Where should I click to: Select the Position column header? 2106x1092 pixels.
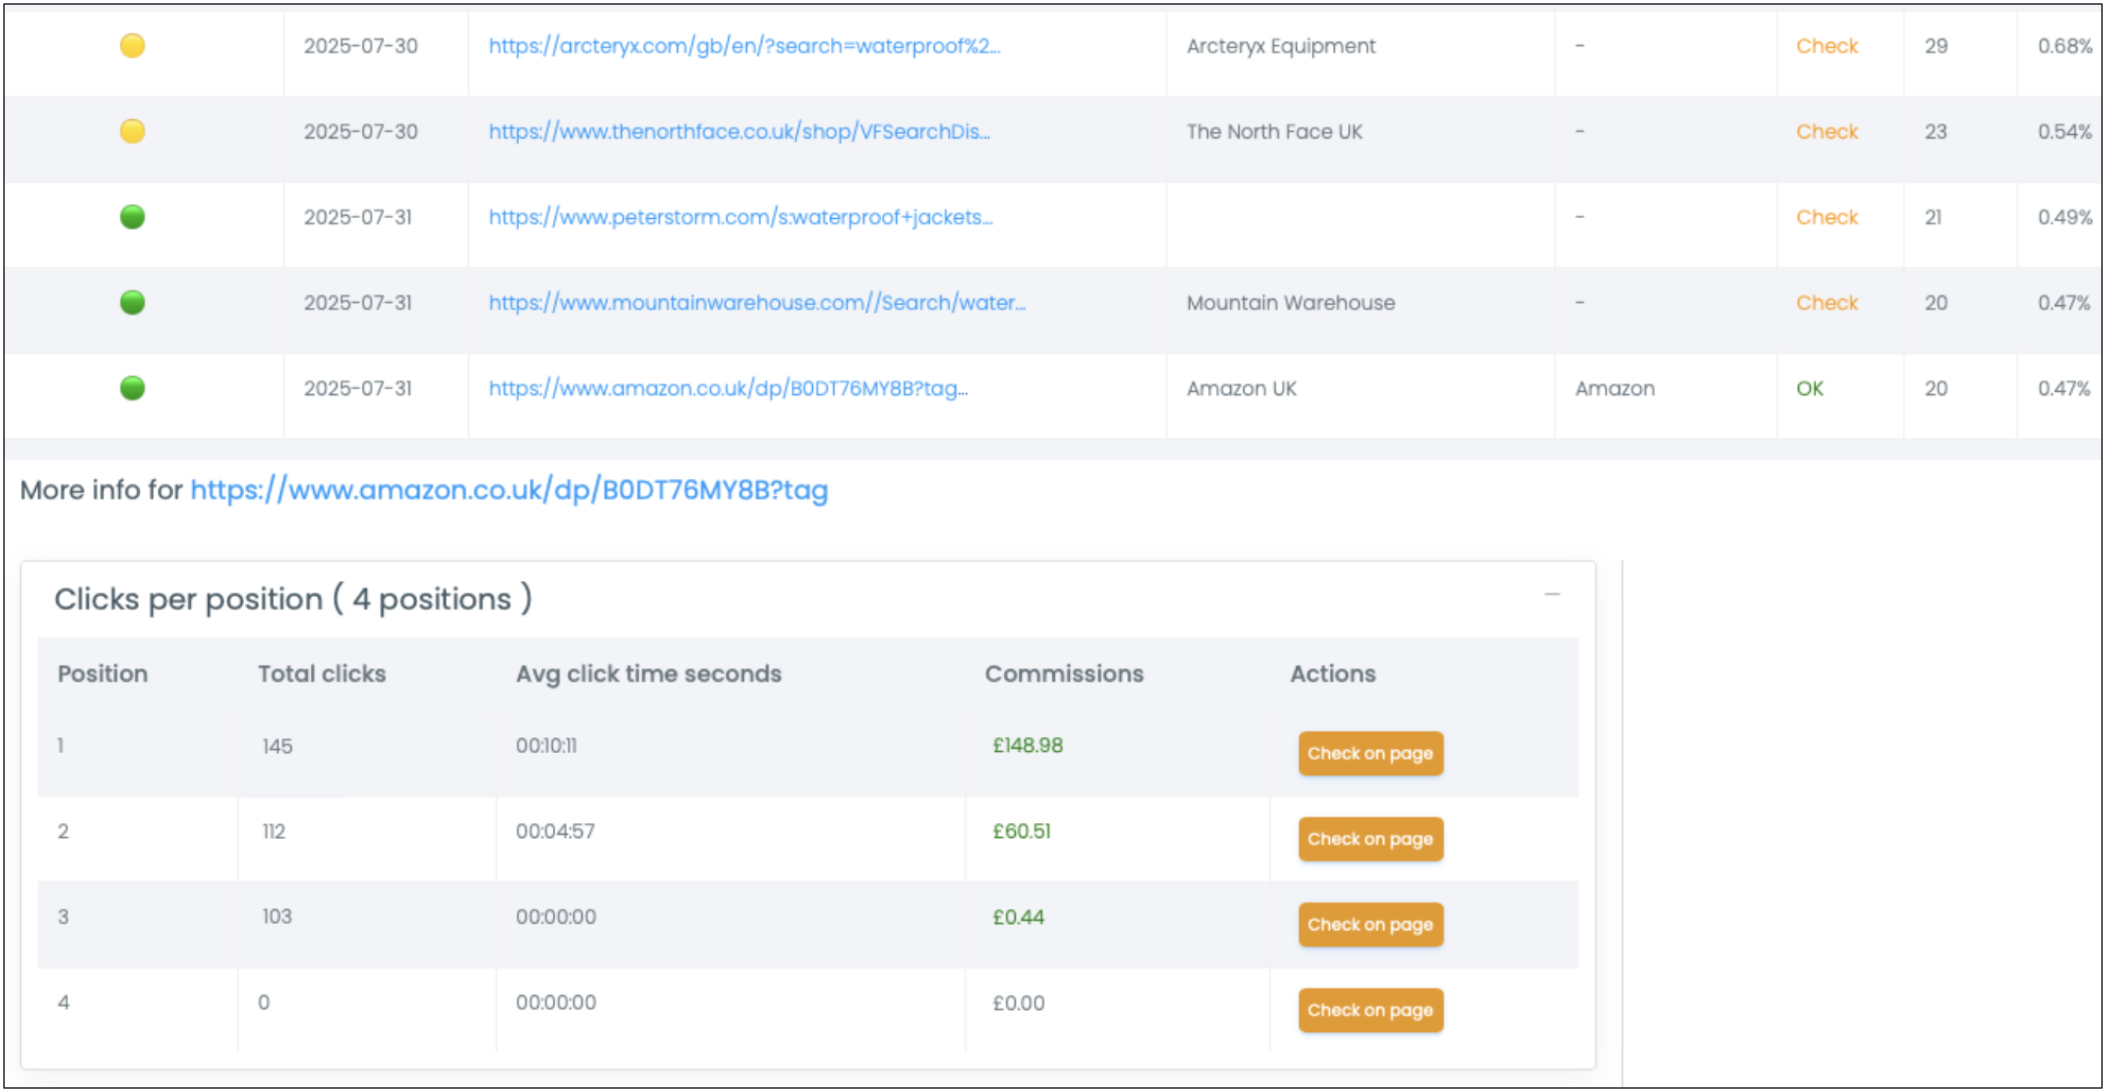[x=102, y=674]
